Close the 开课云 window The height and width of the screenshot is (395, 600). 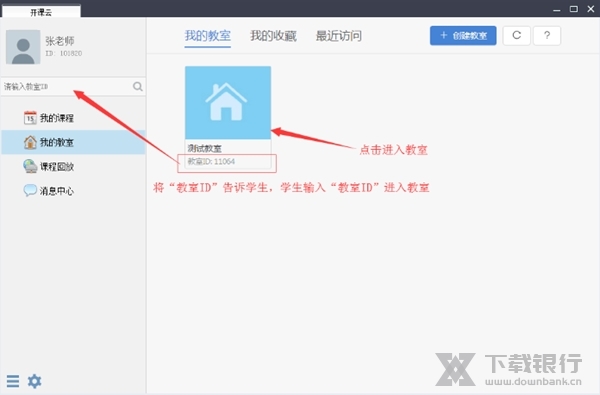tap(590, 9)
